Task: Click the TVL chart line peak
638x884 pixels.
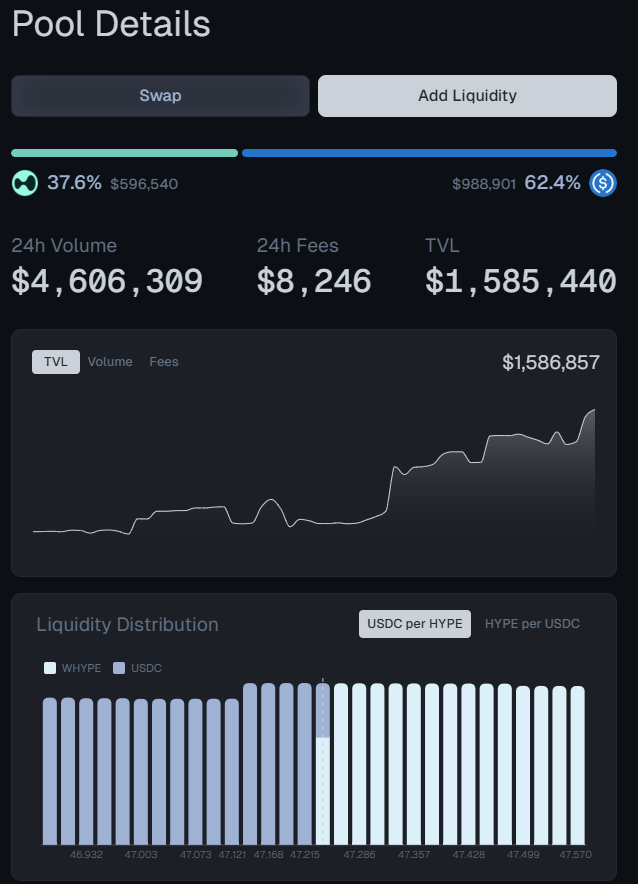Action: 593,411
